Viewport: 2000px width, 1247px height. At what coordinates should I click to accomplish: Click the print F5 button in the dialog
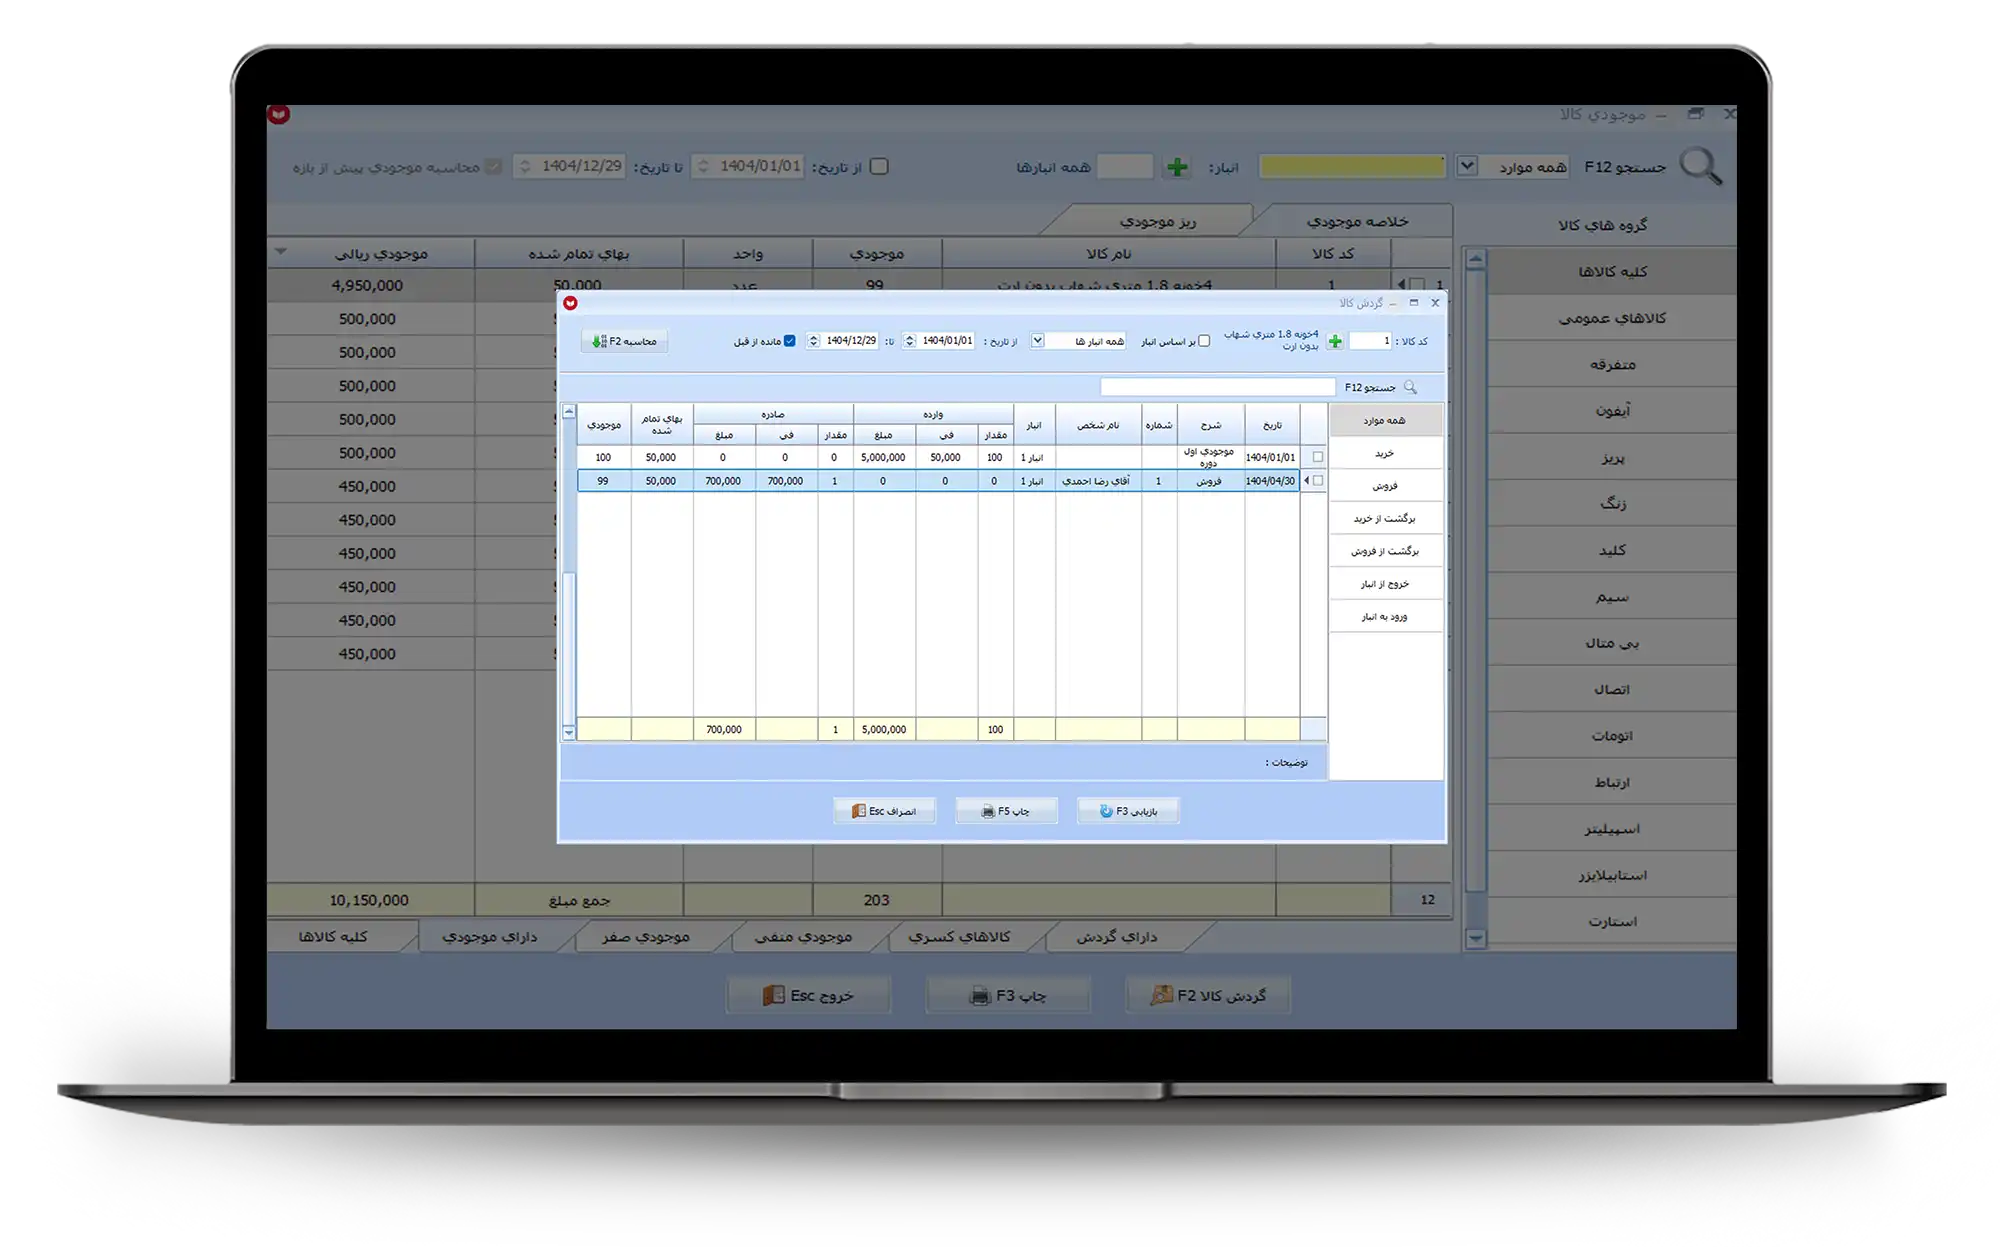[1006, 811]
